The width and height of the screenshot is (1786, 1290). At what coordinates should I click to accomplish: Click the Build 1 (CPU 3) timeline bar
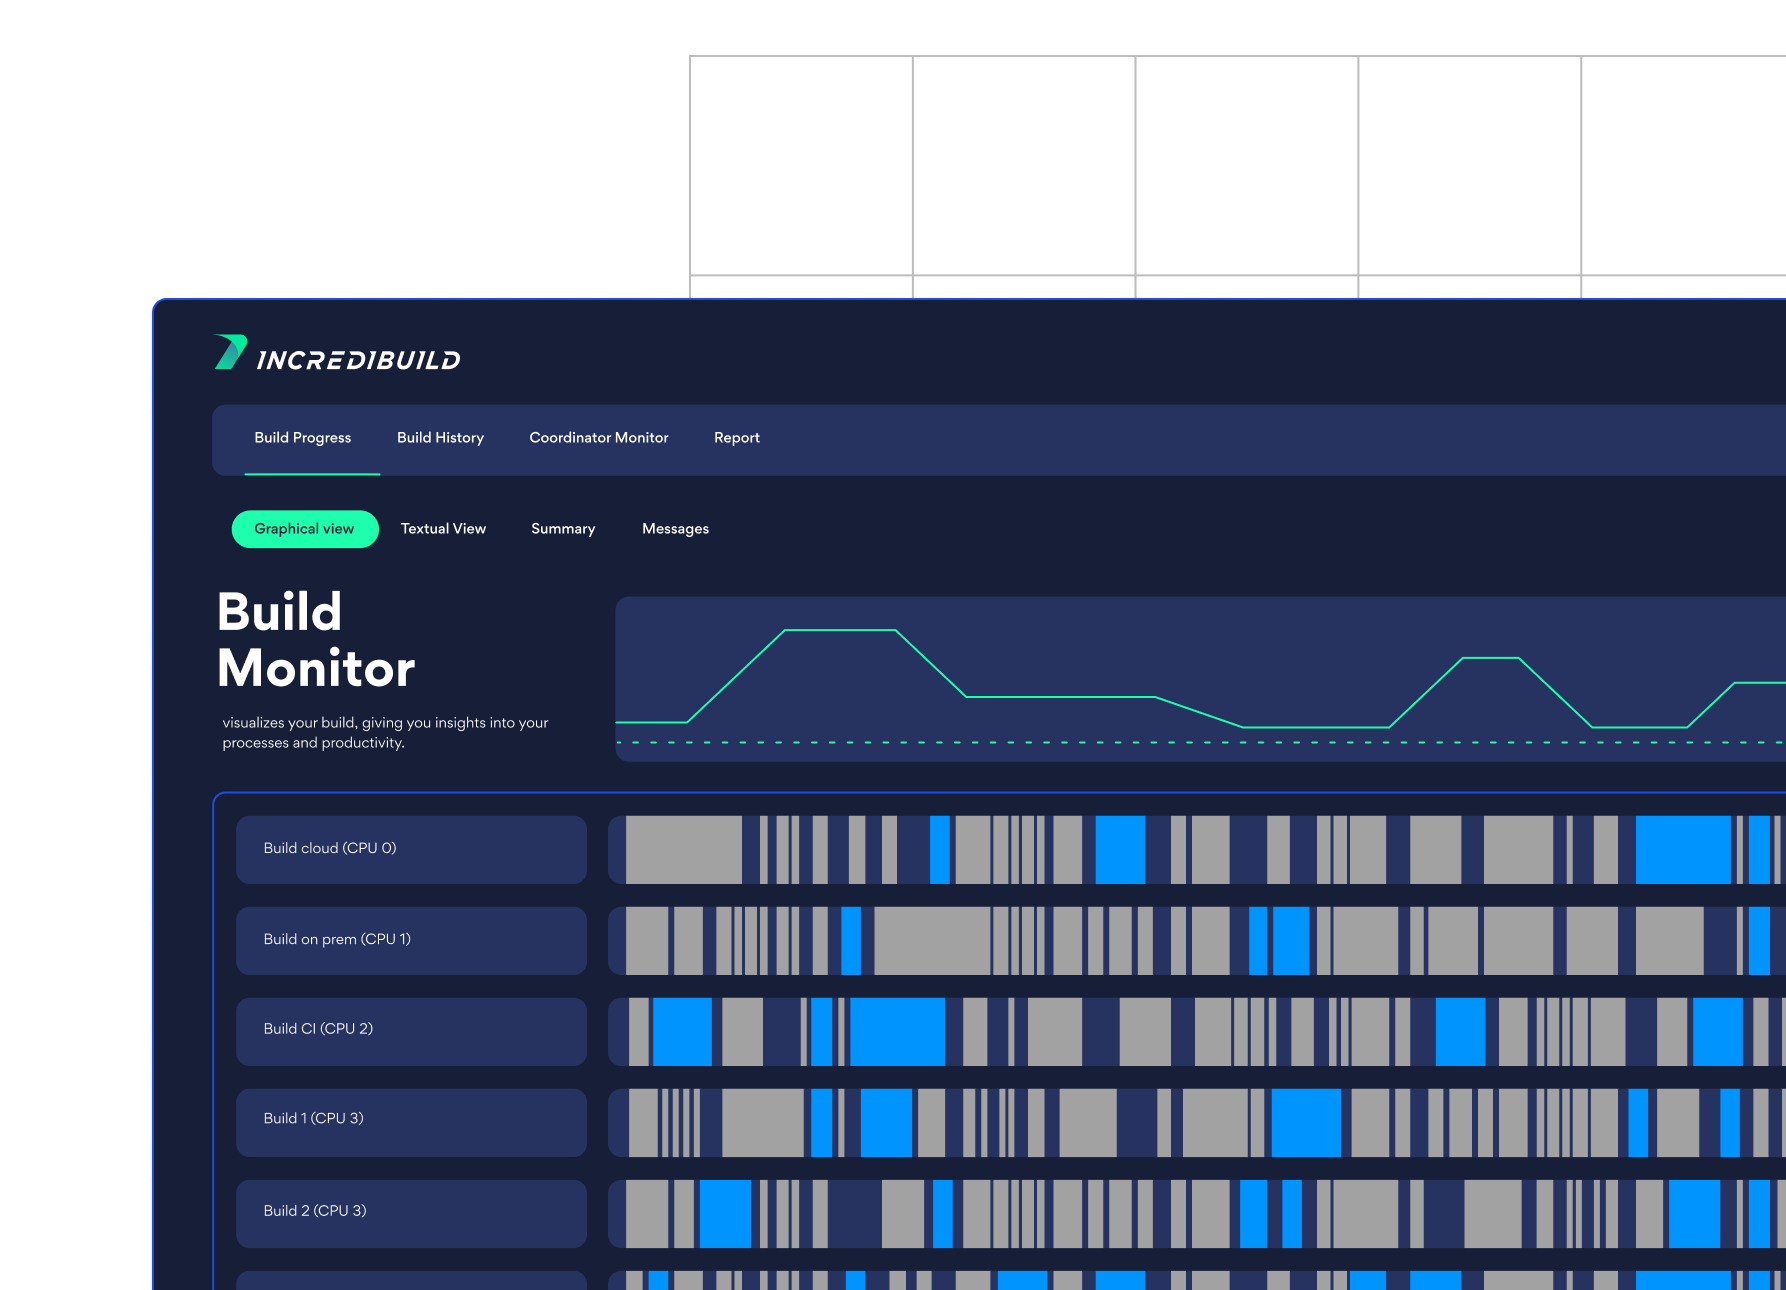(1197, 1122)
